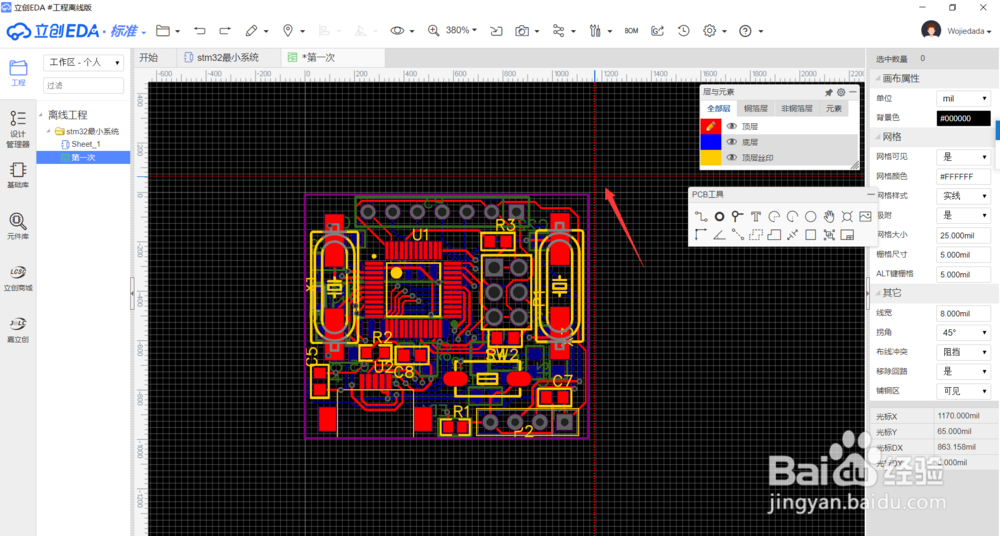Select the hand pan tool

(x=828, y=216)
